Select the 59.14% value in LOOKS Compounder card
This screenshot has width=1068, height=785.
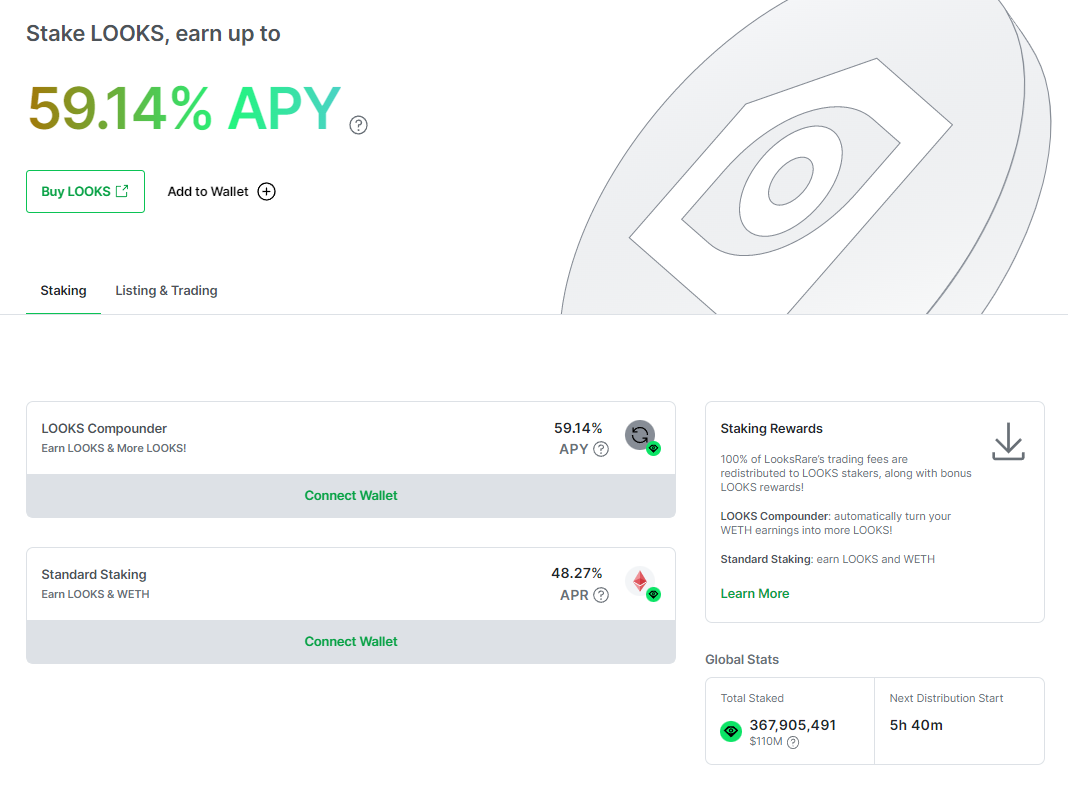(578, 428)
